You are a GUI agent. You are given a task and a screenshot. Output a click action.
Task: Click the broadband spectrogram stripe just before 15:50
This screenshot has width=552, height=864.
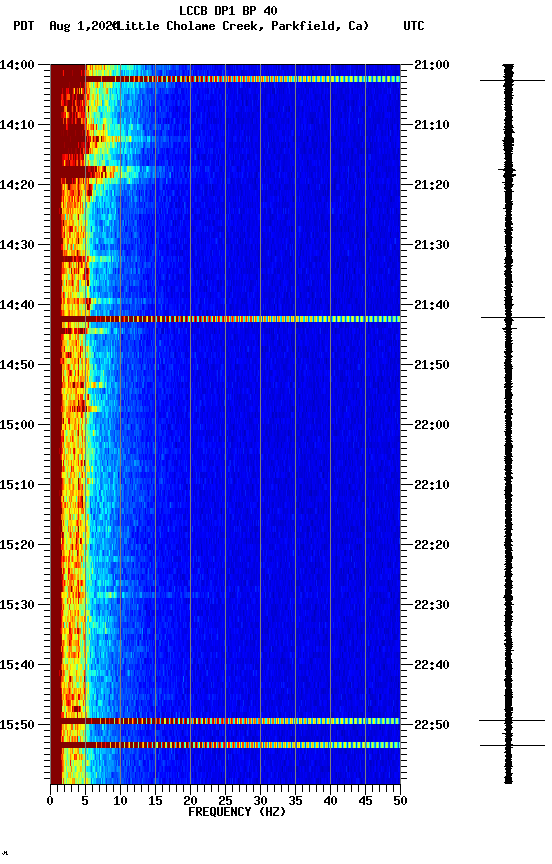(225, 721)
